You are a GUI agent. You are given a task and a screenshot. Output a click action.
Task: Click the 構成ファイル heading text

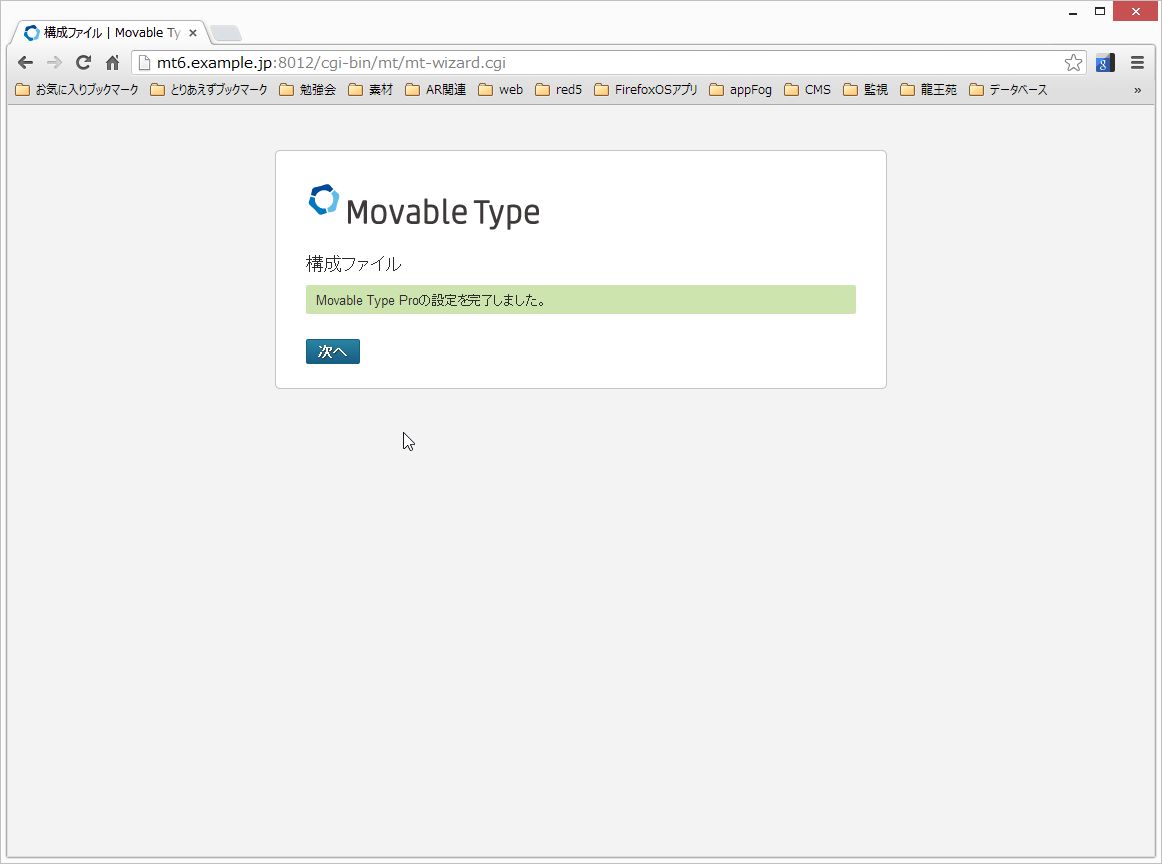pos(353,264)
